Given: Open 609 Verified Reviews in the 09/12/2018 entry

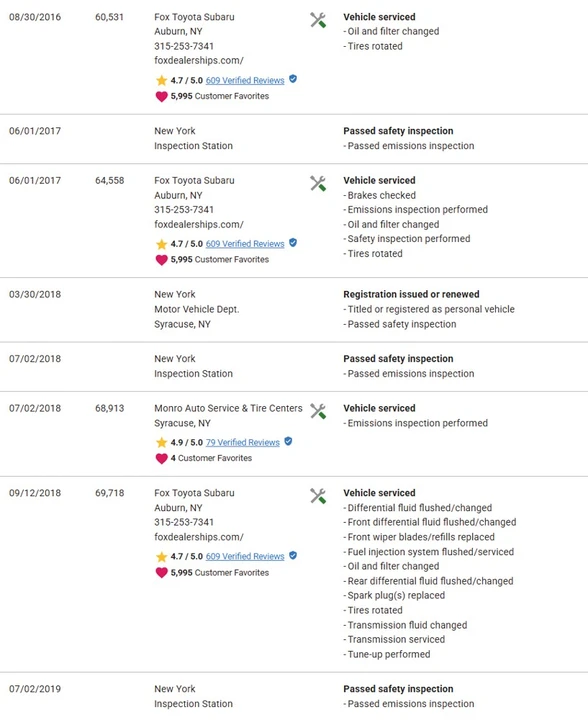Looking at the screenshot, I should 245,556.
